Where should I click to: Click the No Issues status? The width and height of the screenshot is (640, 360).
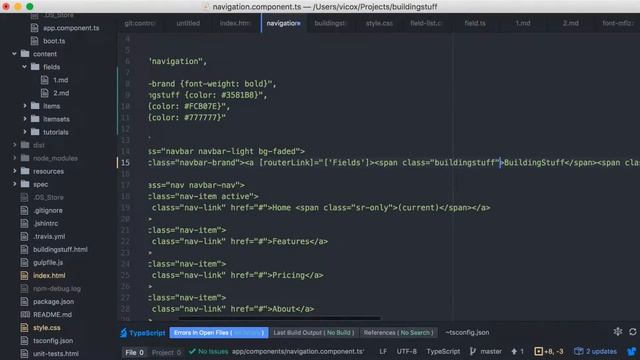[x=209, y=351]
